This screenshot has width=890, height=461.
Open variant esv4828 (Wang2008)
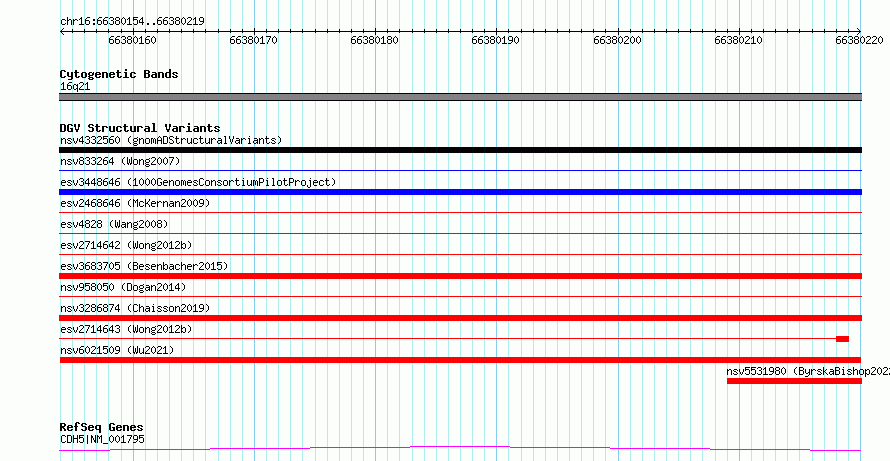[x=114, y=224]
